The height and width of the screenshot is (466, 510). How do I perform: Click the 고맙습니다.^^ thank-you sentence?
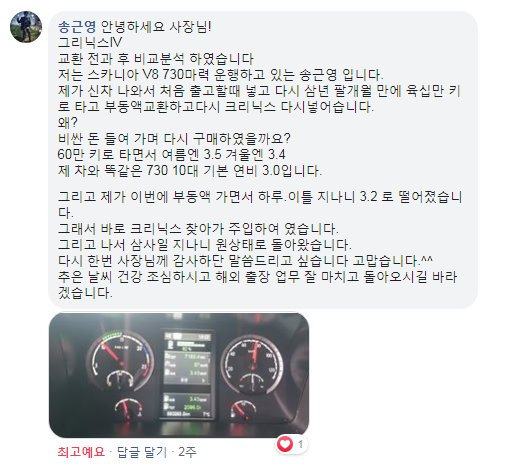pos(393,261)
